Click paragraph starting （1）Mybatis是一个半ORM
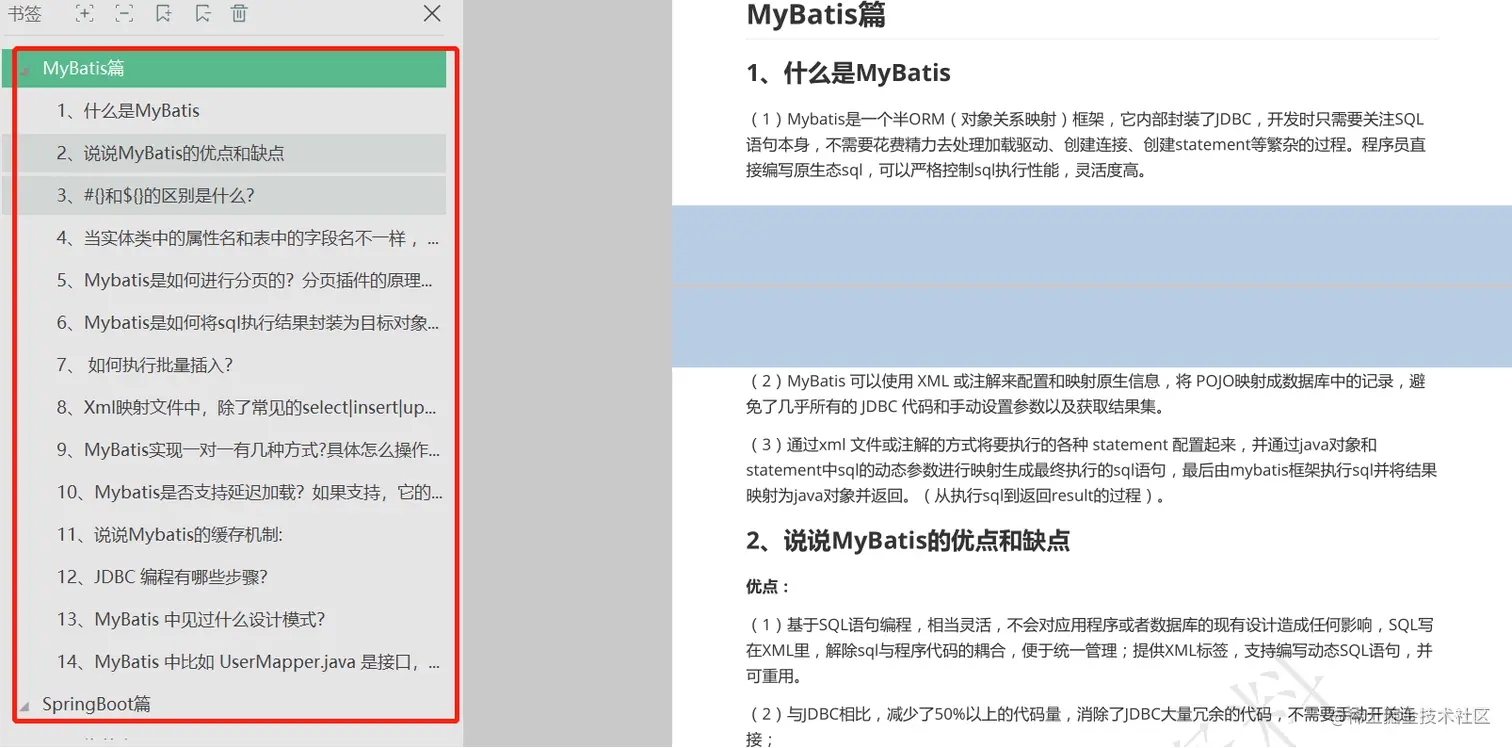 point(1086,144)
